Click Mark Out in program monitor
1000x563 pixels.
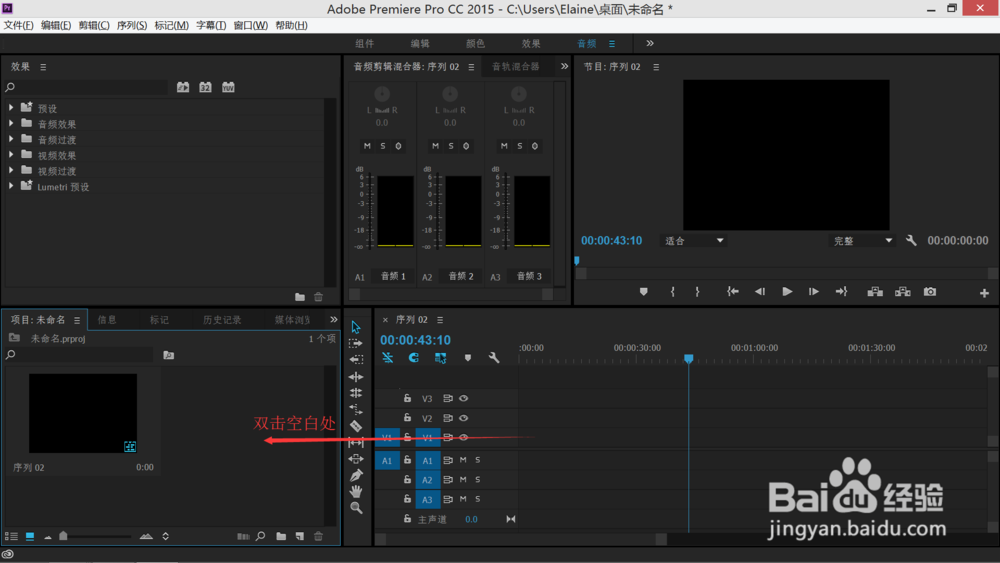point(697,291)
